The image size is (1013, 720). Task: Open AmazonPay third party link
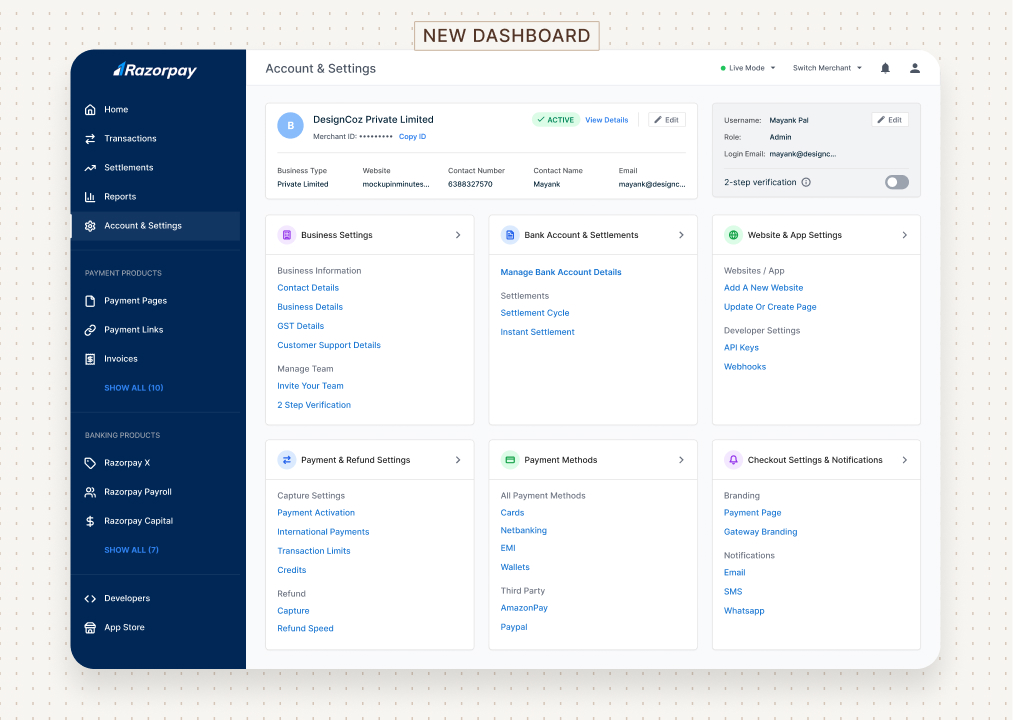[524, 608]
